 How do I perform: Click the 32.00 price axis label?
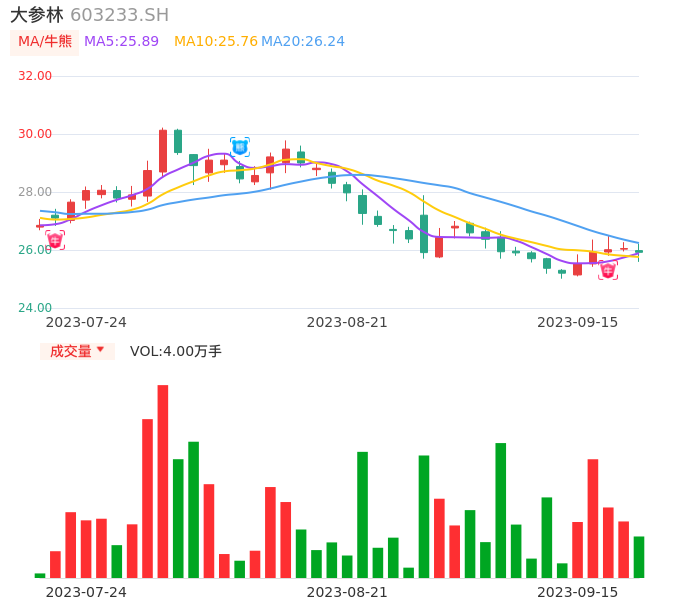tap(35, 76)
